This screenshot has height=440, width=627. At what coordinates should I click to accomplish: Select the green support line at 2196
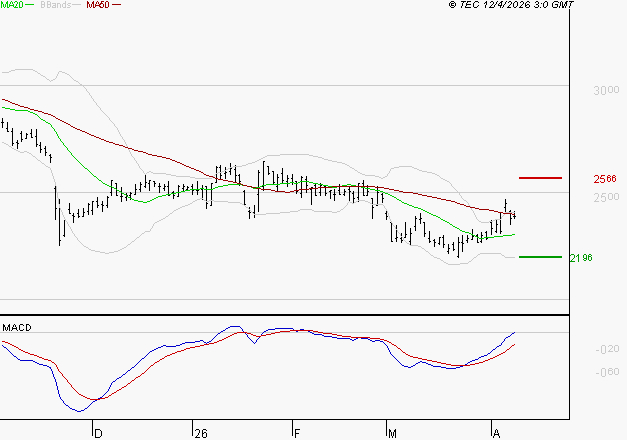pos(540,257)
